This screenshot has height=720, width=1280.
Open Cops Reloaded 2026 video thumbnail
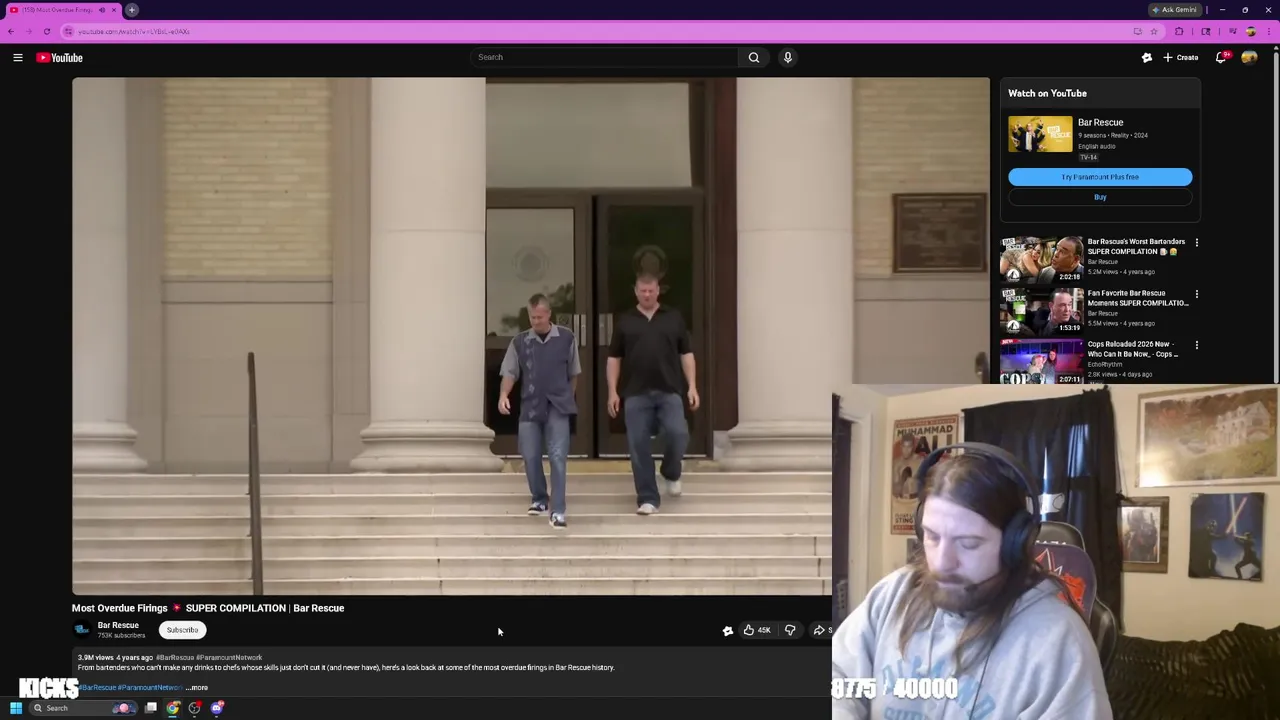1041,362
